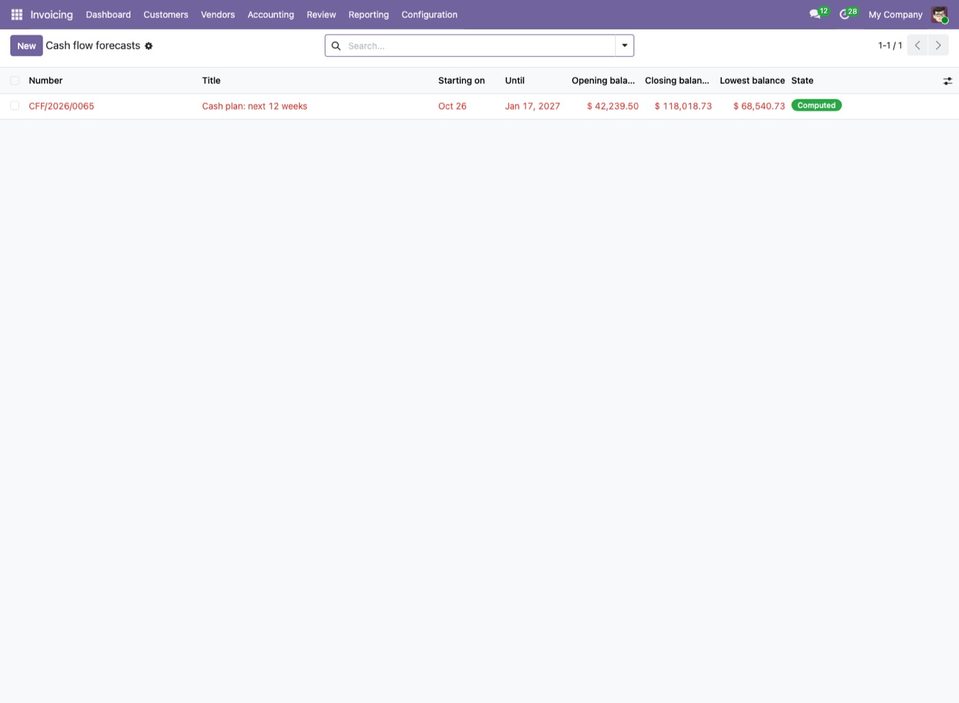Click the Oct 26 starting date cell

(452, 106)
